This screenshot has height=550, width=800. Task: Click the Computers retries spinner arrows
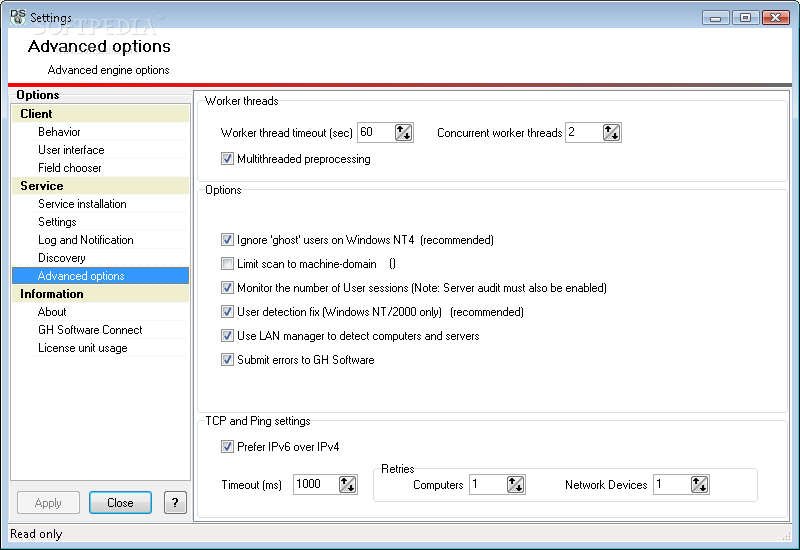point(515,484)
